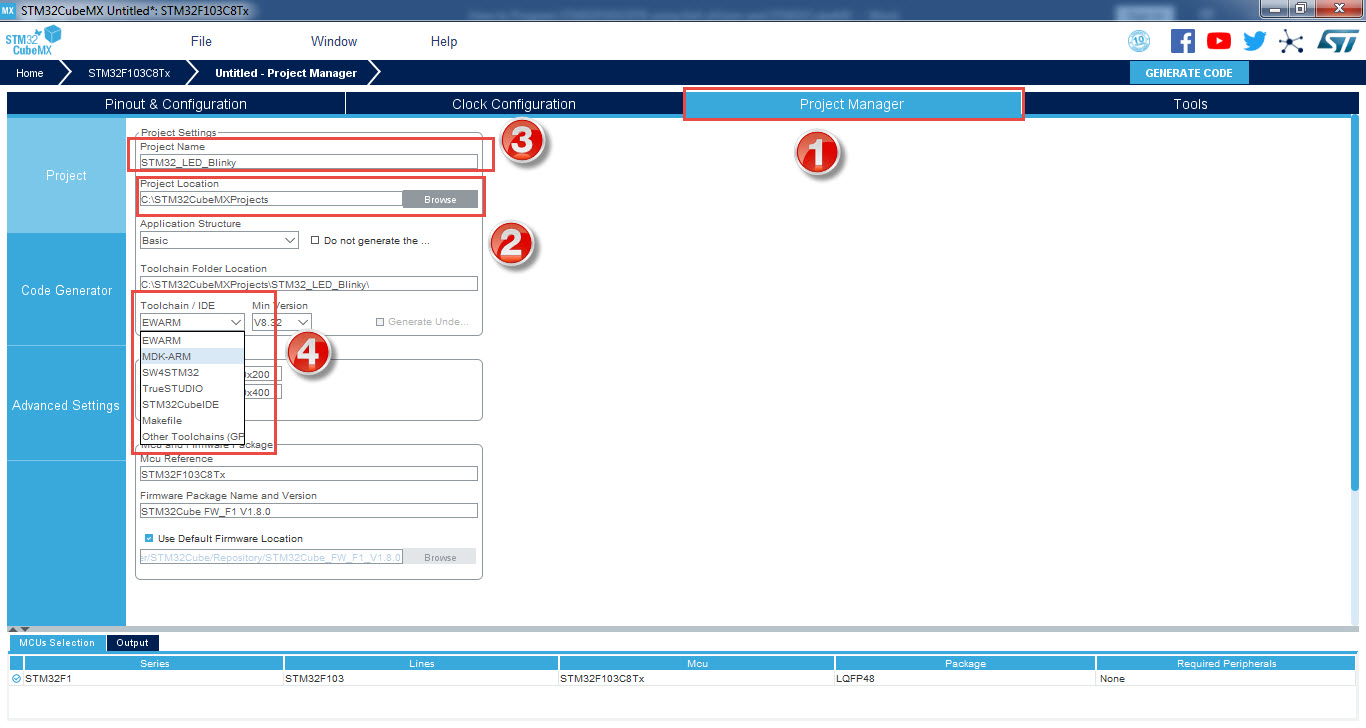Click the Project Name input field

(x=309, y=162)
